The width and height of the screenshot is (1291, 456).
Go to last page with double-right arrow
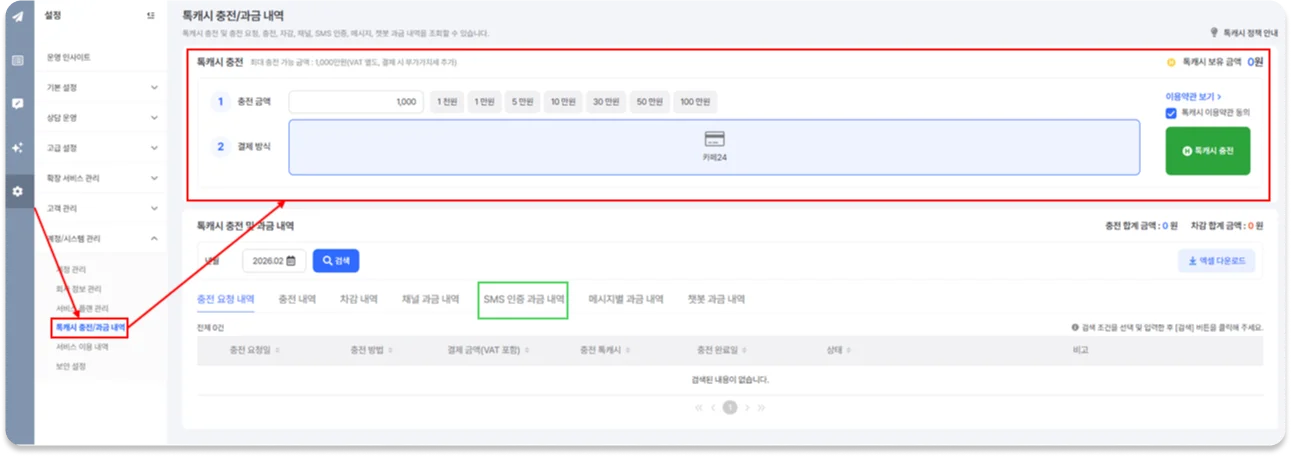761,407
